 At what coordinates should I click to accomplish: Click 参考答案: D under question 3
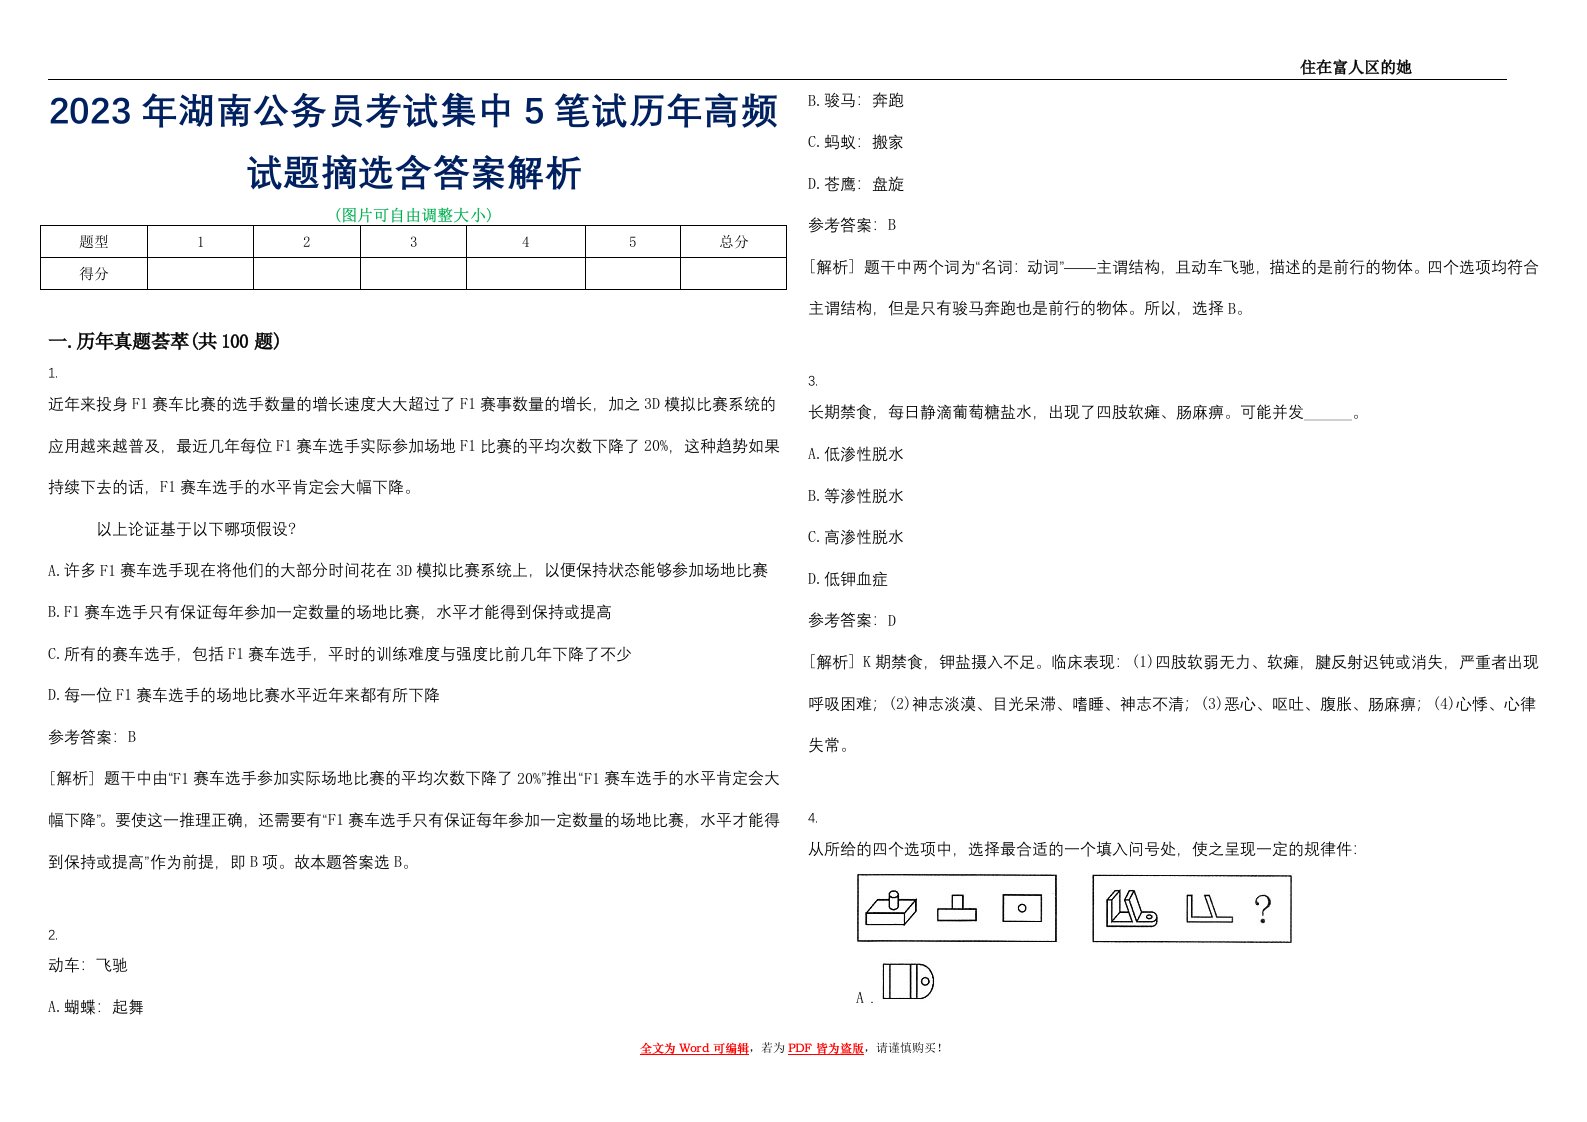(x=852, y=620)
